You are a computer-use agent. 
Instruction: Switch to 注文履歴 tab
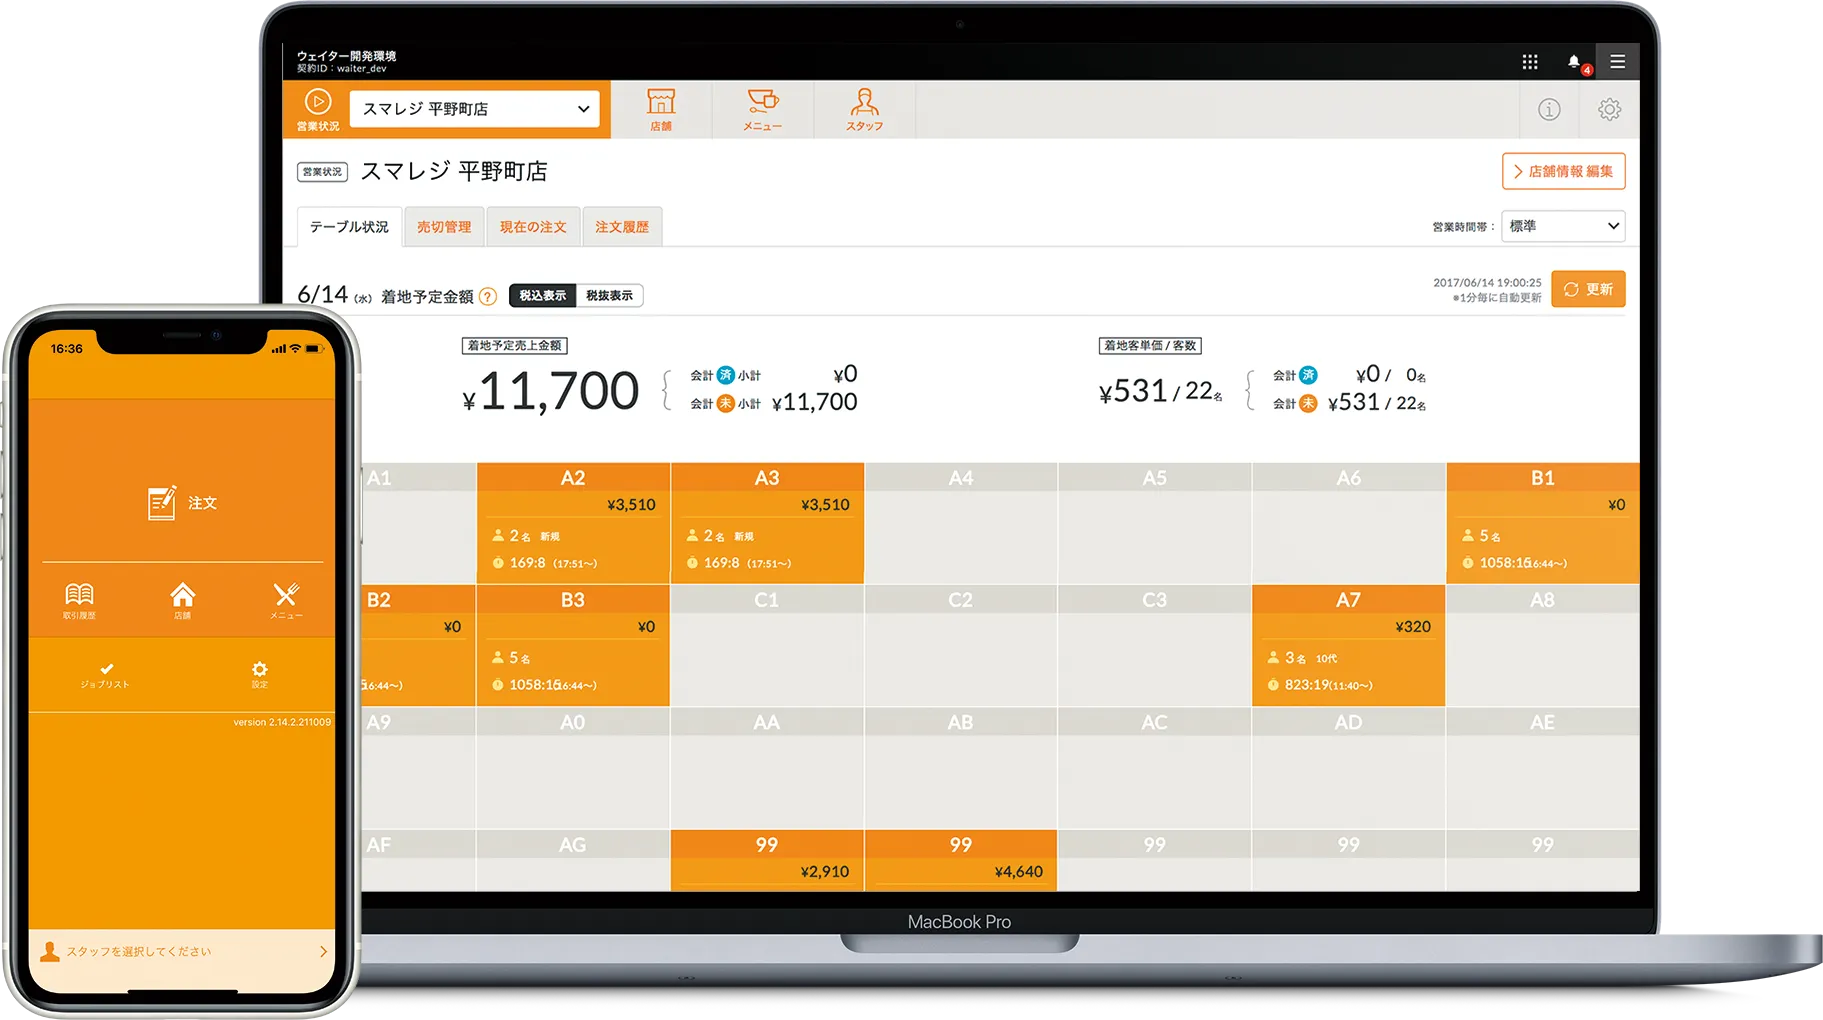click(x=622, y=227)
